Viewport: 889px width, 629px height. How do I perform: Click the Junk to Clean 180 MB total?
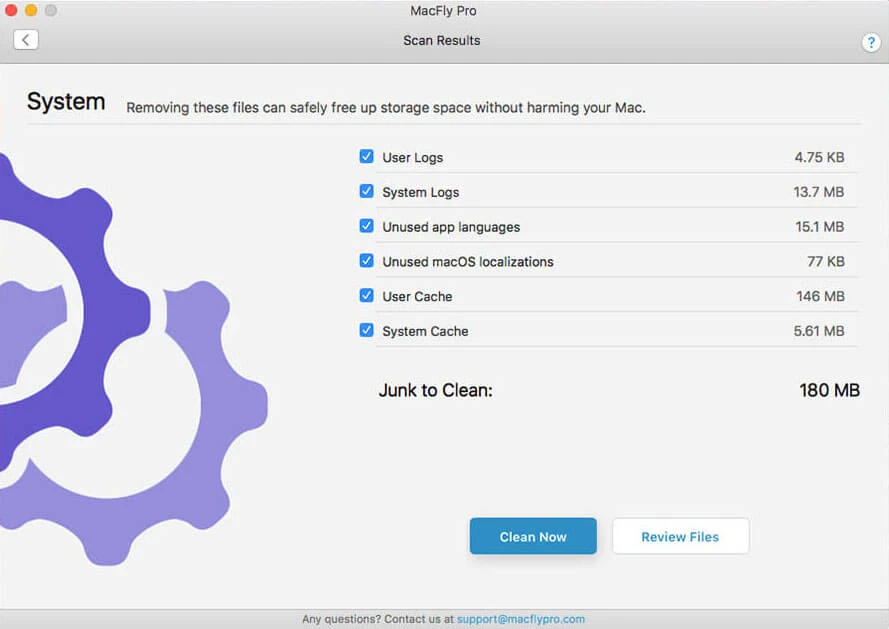click(x=829, y=390)
